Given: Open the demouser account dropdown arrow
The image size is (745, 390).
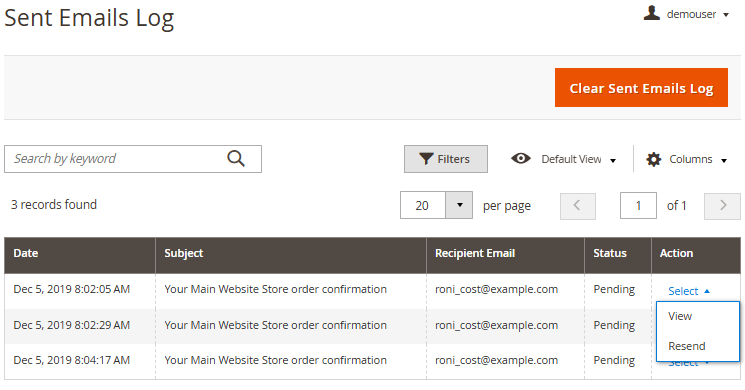Looking at the screenshot, I should (x=726, y=15).
